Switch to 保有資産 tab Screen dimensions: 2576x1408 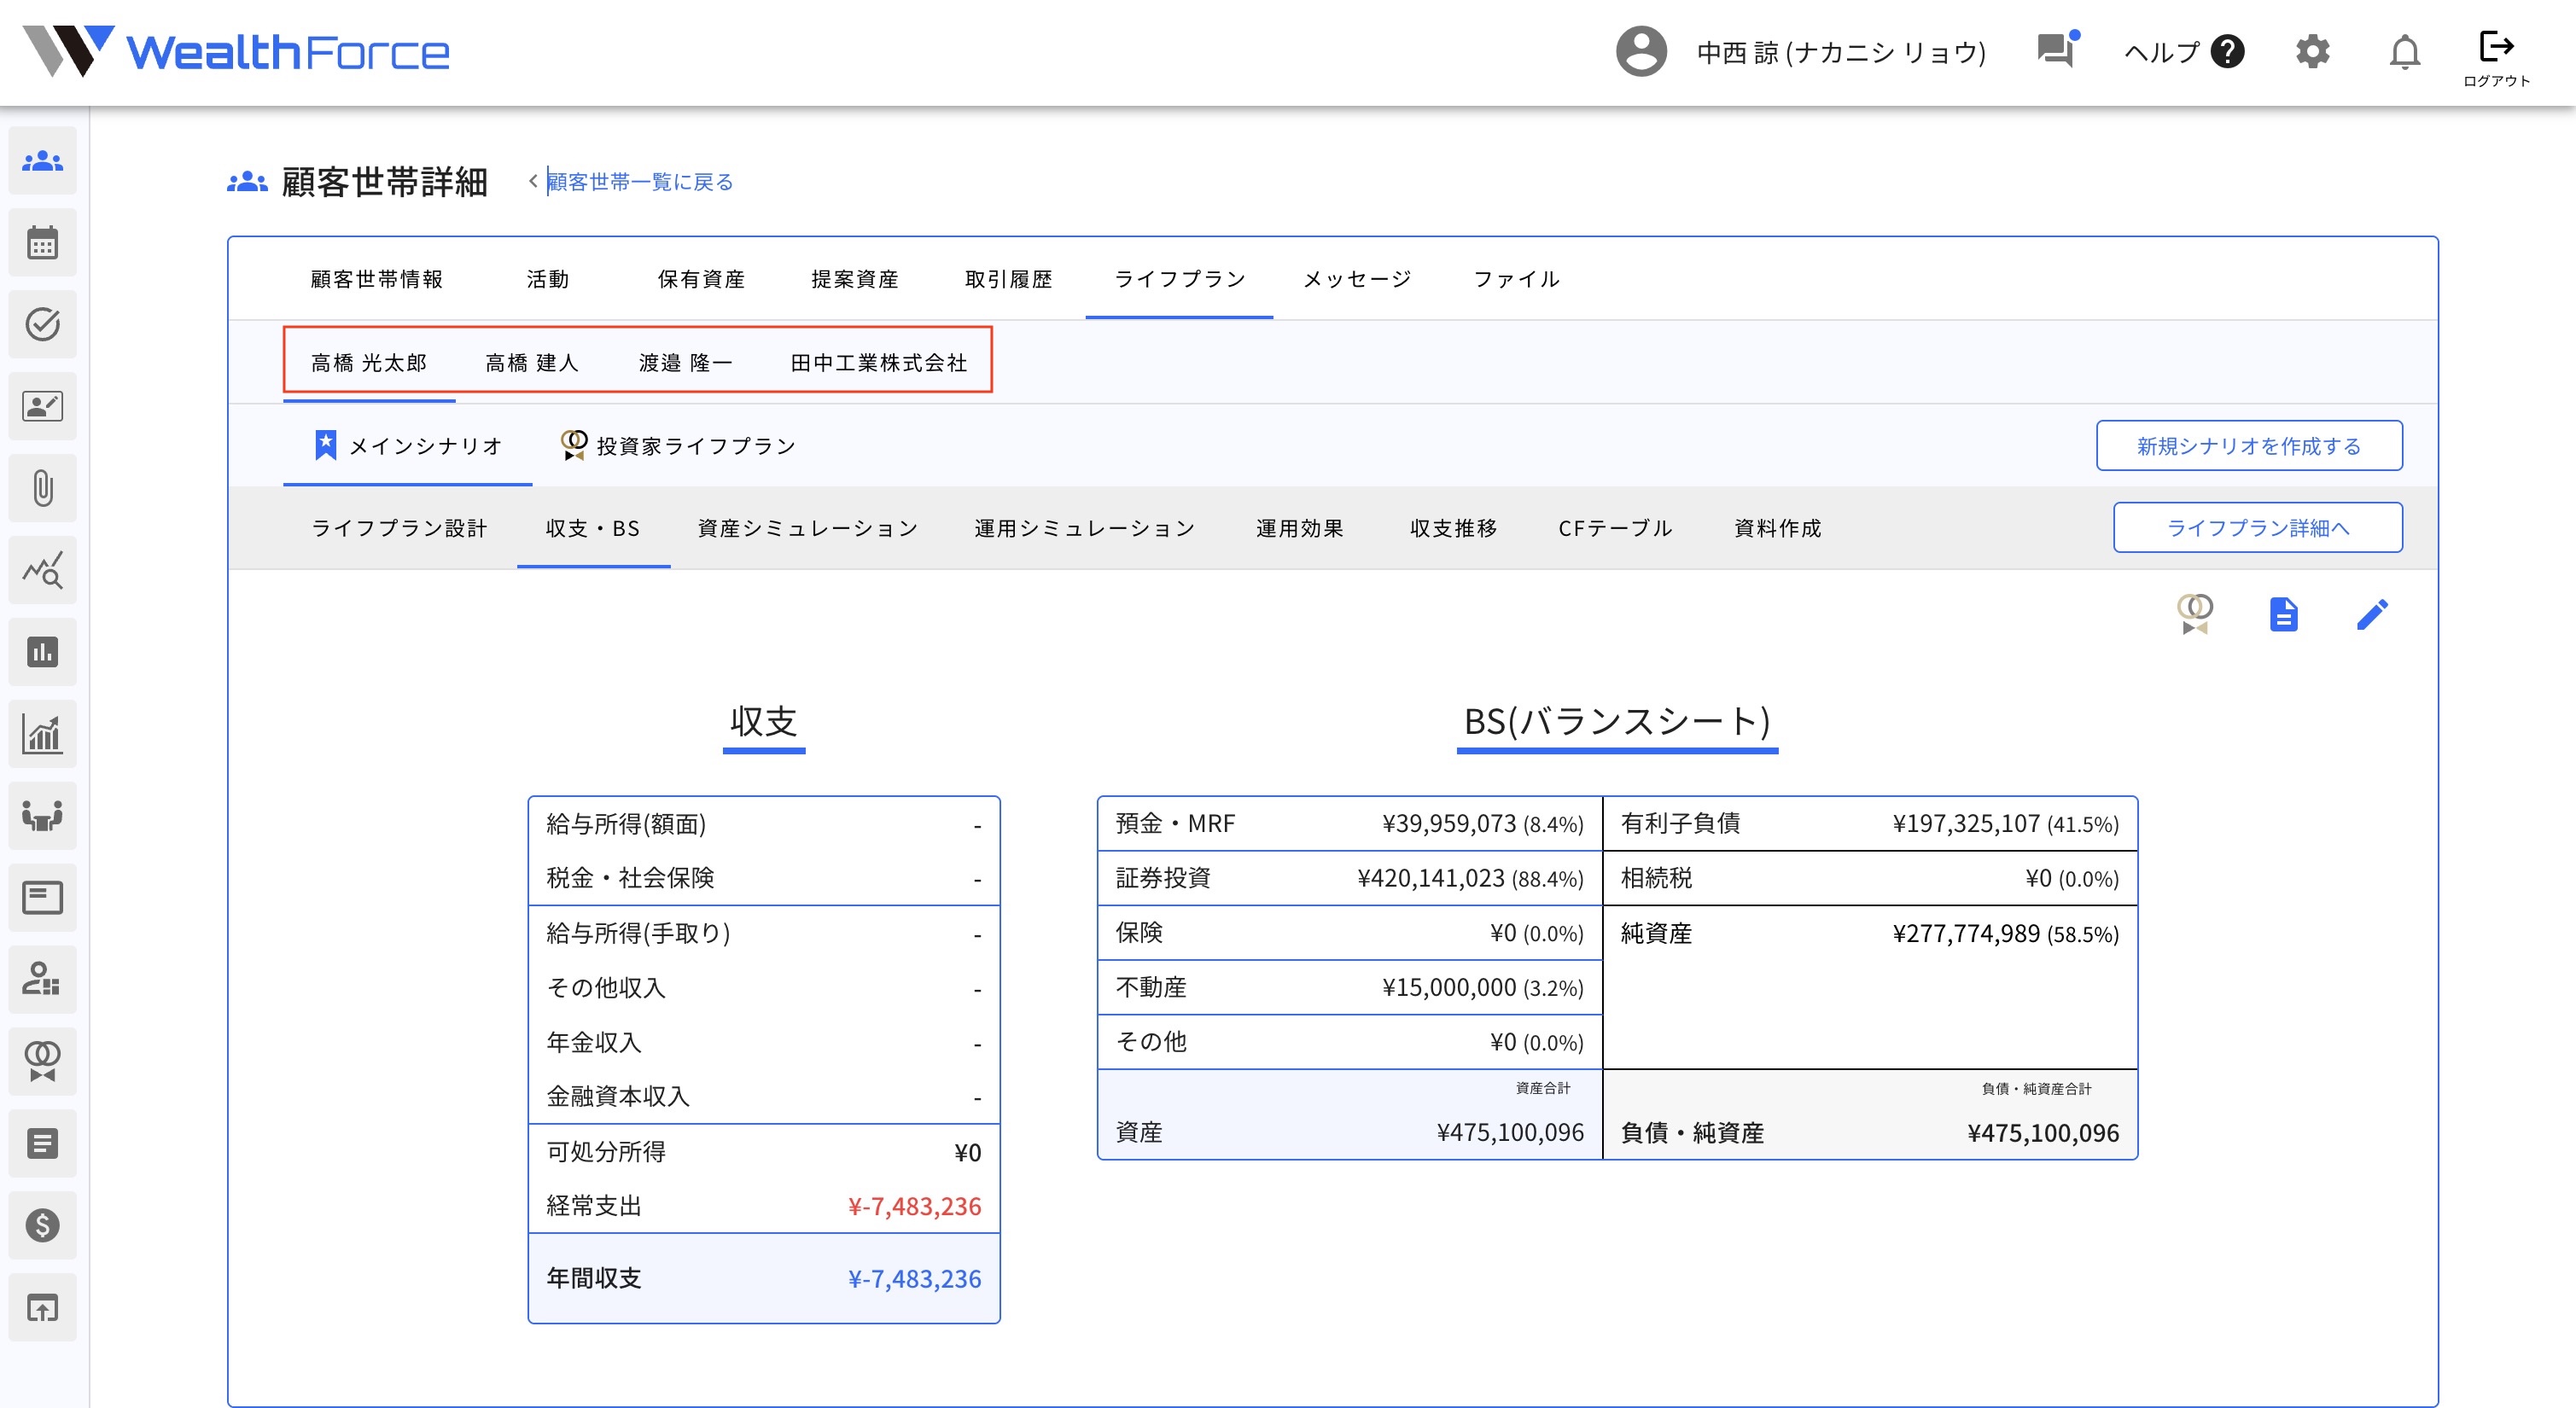(701, 279)
